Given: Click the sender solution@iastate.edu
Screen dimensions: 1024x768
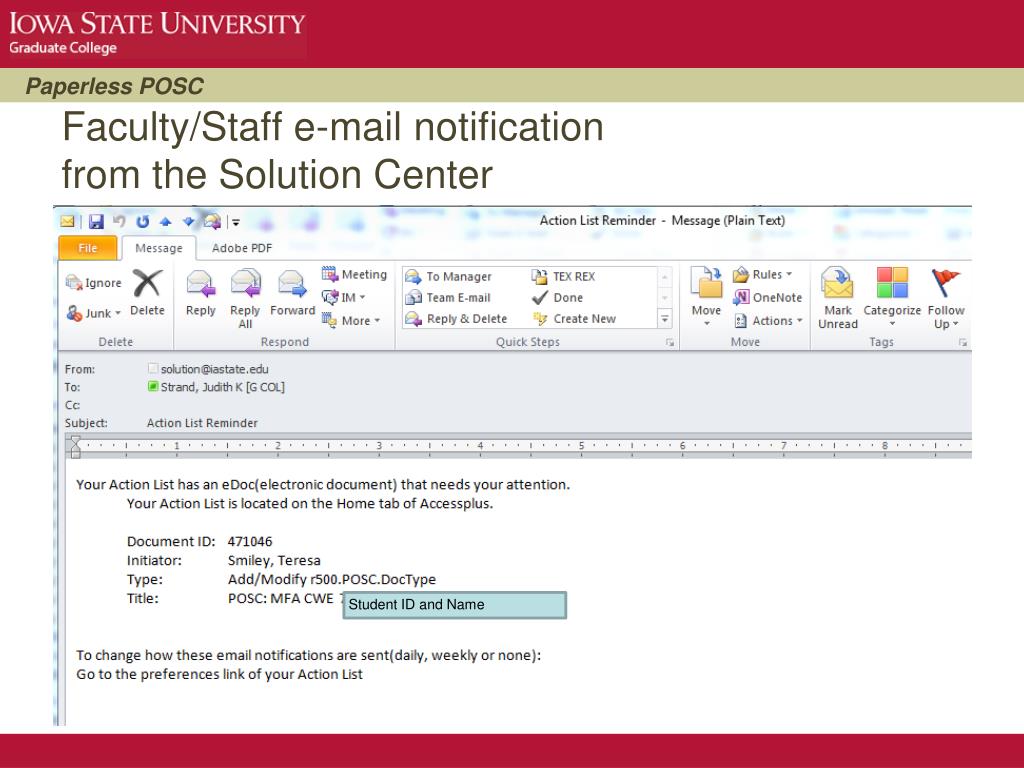Looking at the screenshot, I should coord(214,369).
